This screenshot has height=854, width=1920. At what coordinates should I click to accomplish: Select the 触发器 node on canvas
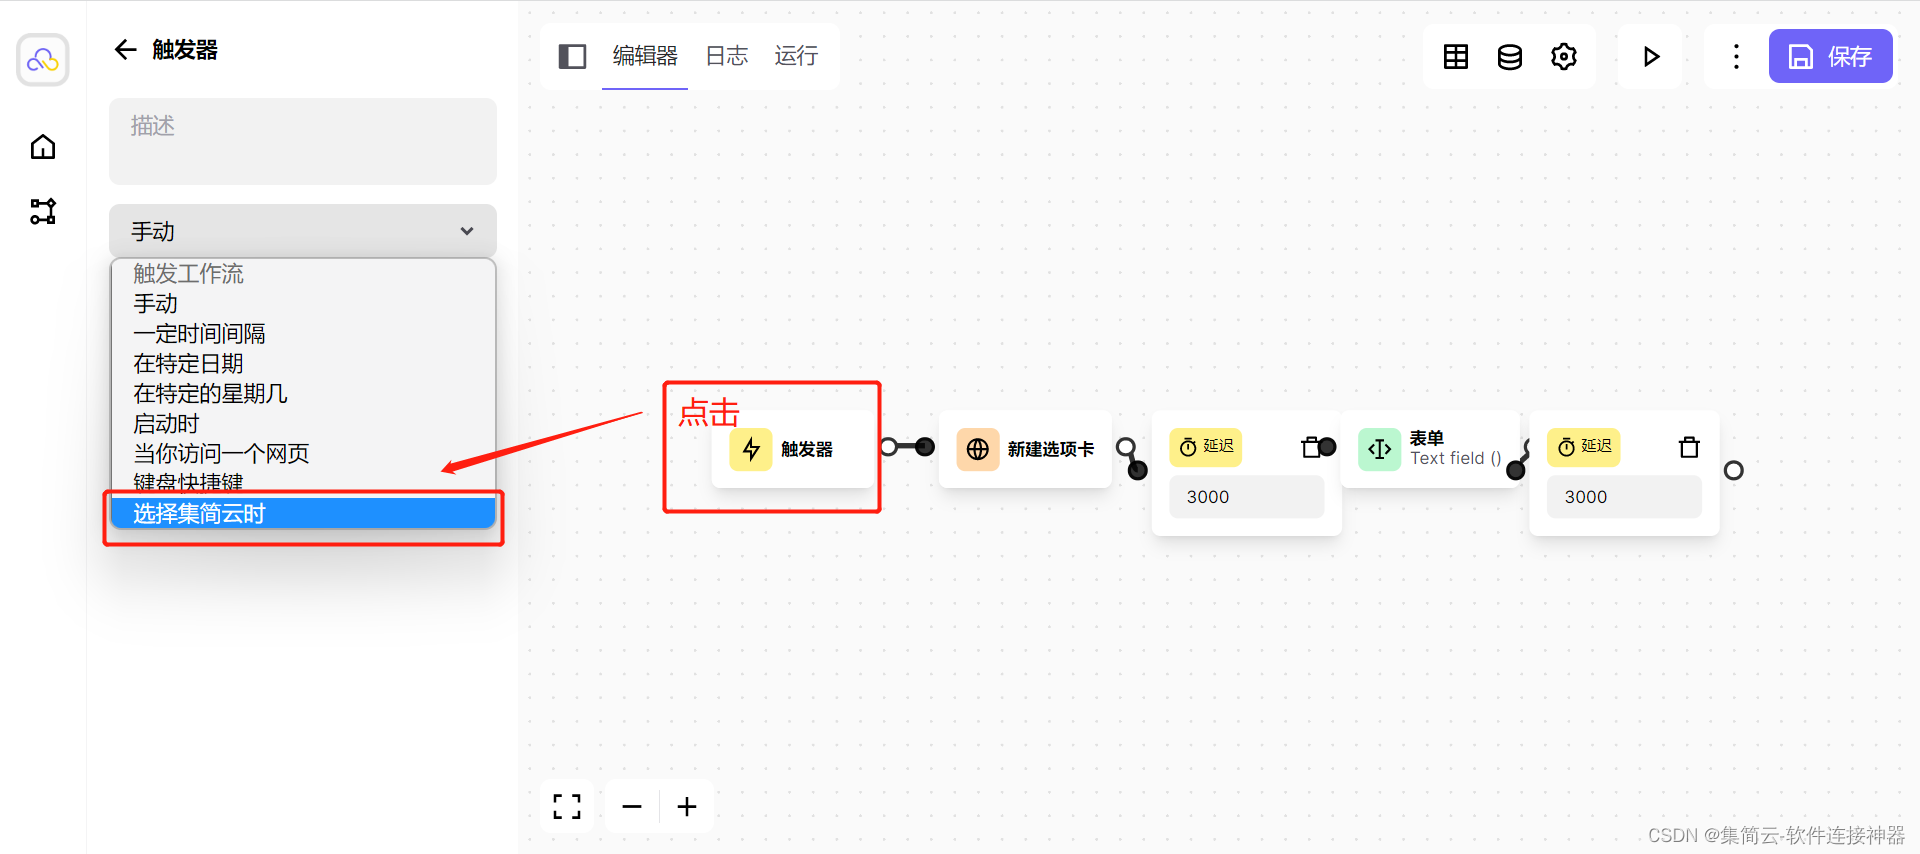tap(793, 449)
